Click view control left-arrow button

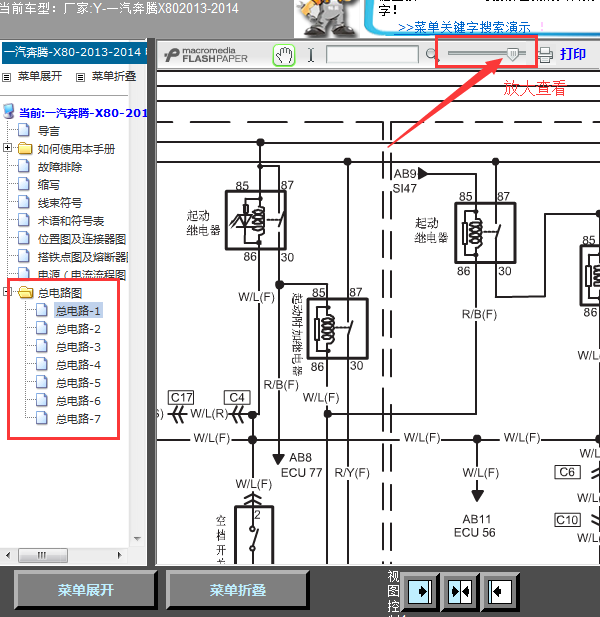[x=500, y=591]
